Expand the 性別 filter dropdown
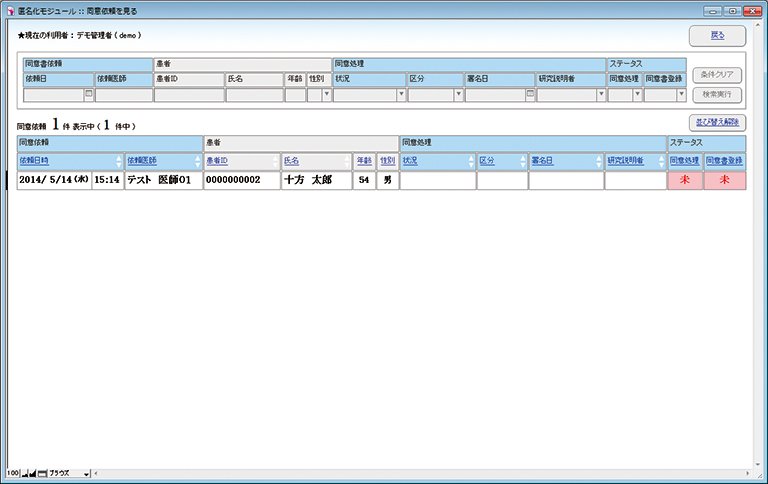768x484 pixels. (x=327, y=95)
